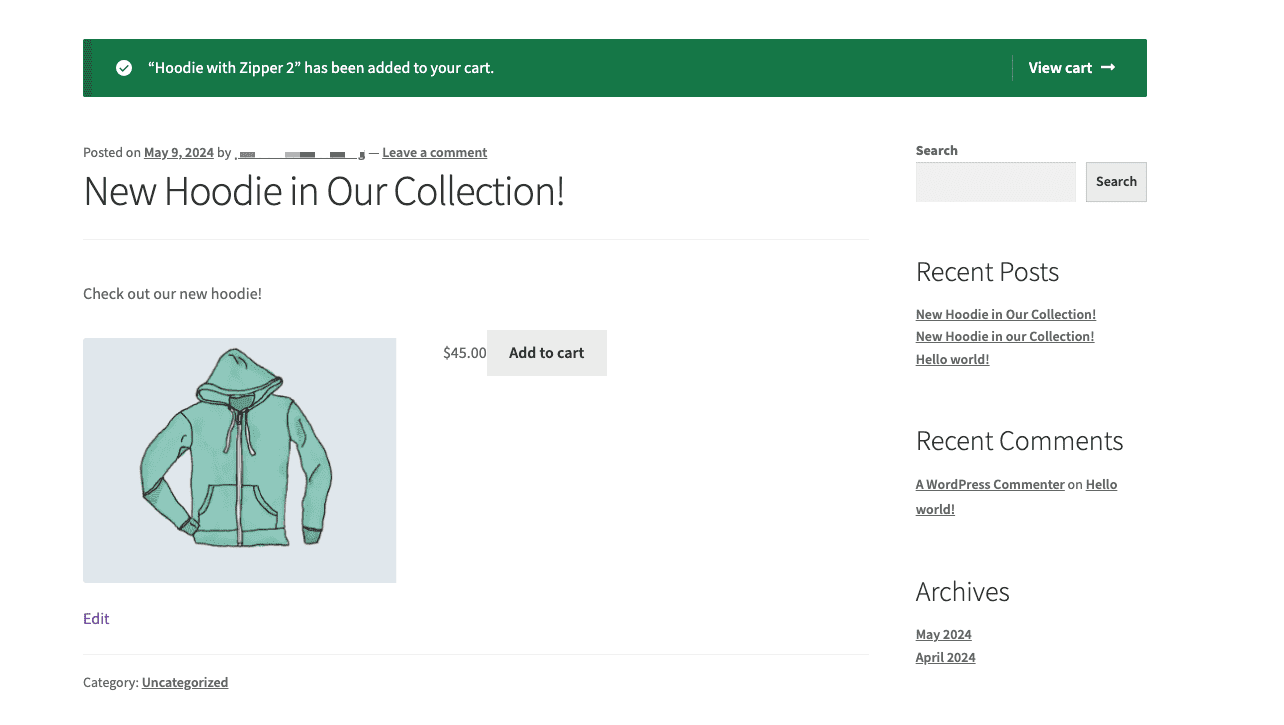
Task: Click the green hoodie product image
Action: pyautogui.click(x=239, y=460)
